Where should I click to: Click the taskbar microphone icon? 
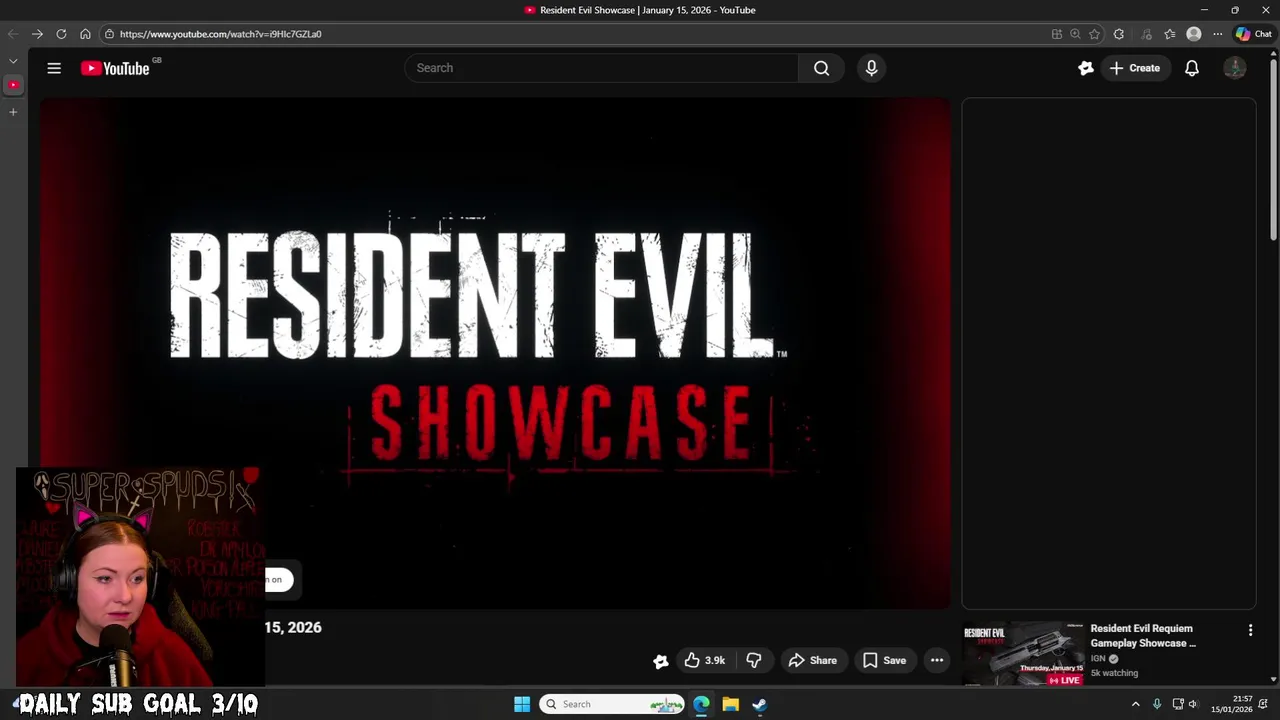1157,704
